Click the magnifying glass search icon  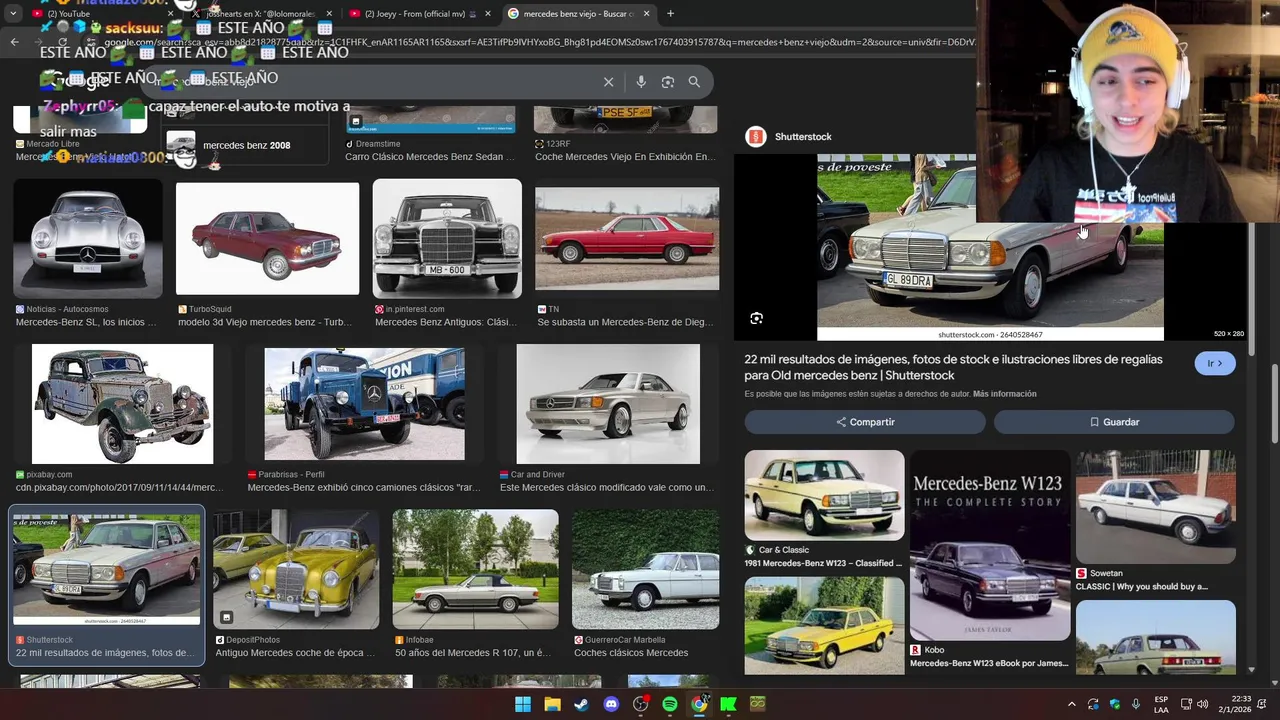694,82
